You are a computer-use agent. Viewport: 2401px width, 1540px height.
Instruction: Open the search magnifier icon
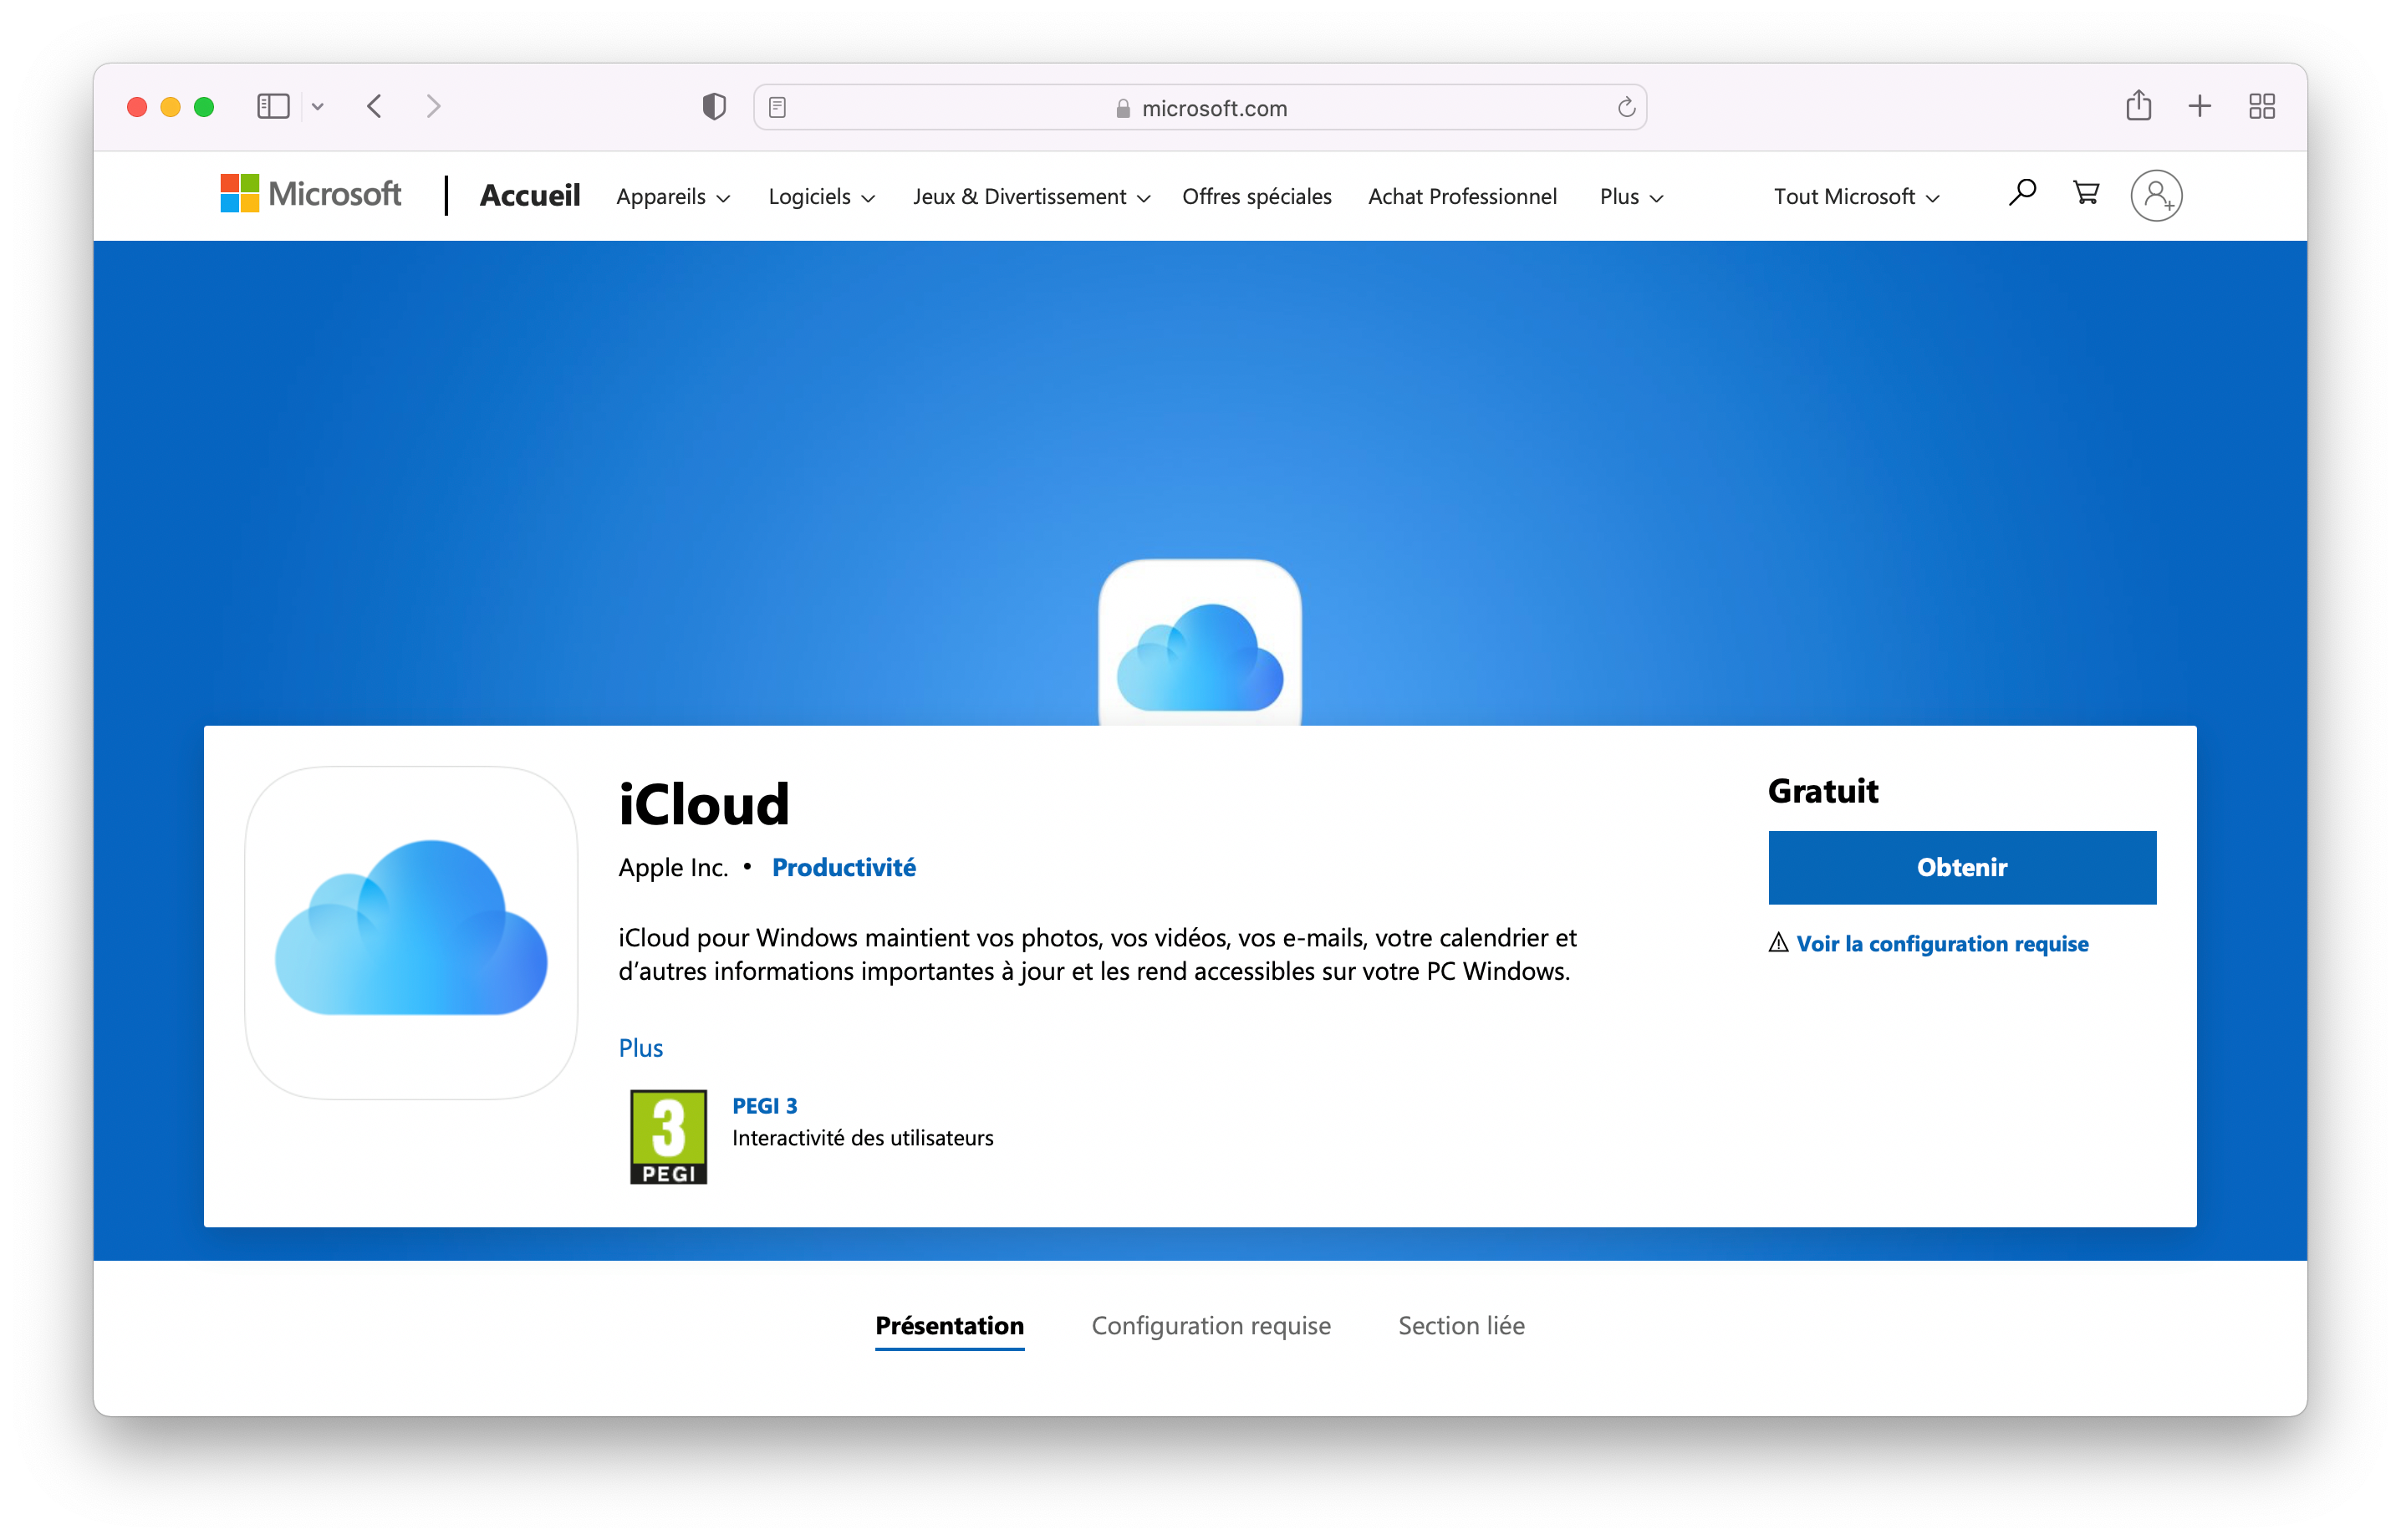2022,192
